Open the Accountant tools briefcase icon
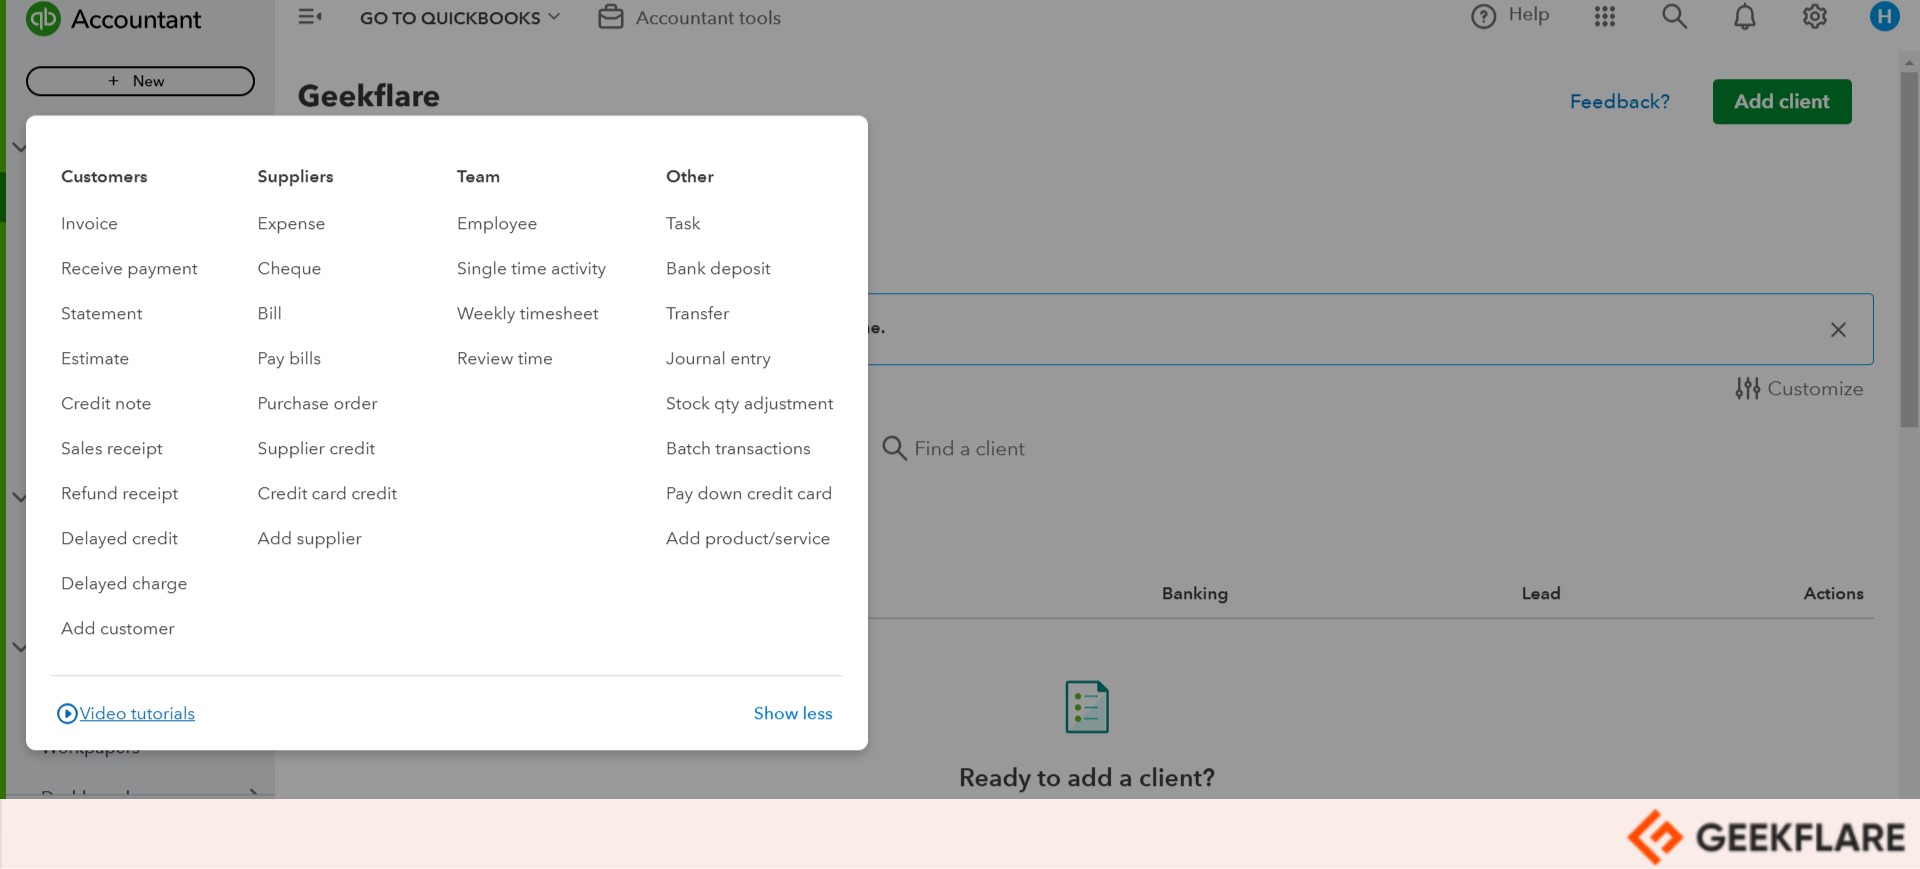 [610, 17]
